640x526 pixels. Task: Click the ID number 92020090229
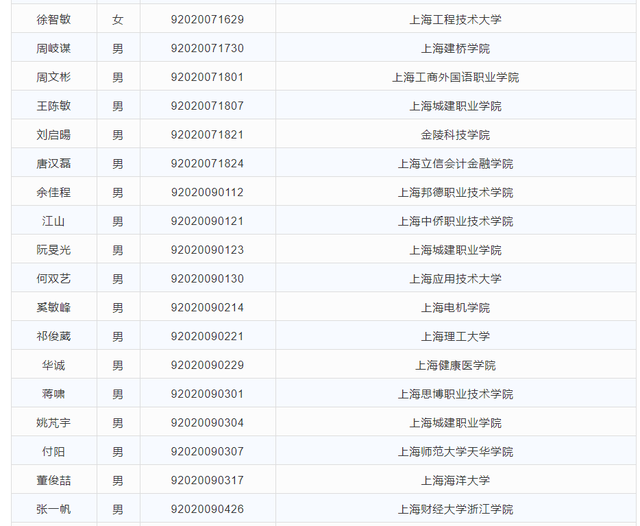pyautogui.click(x=207, y=365)
